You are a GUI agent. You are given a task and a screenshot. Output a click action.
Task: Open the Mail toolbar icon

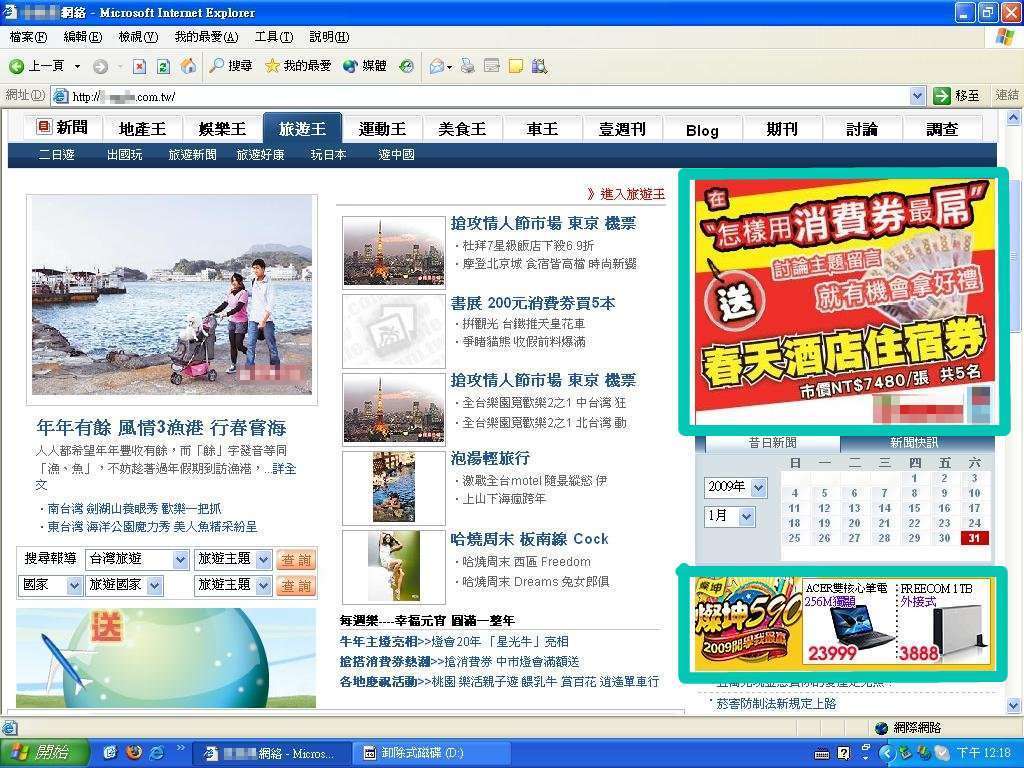(x=437, y=66)
